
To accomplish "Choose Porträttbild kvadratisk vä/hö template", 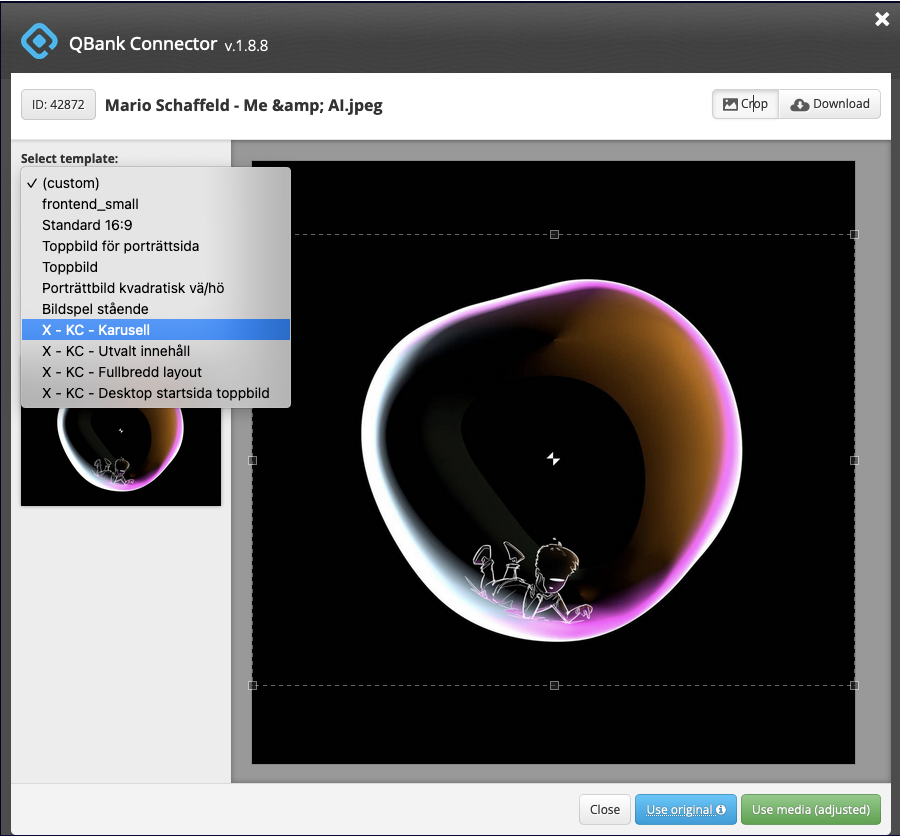I will pos(156,288).
